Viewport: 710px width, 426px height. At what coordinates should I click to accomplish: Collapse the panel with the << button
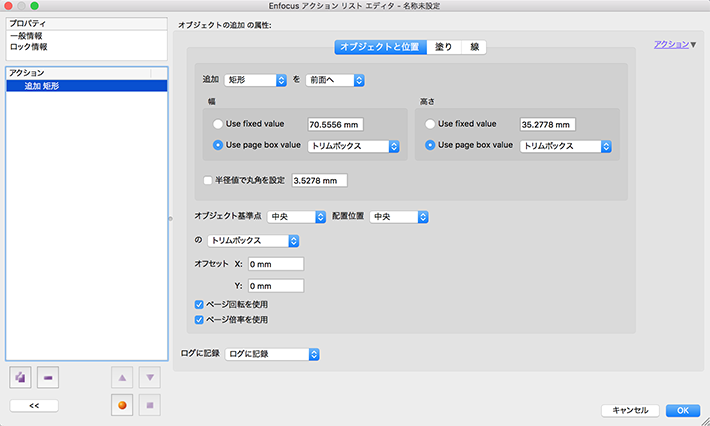pos(34,405)
